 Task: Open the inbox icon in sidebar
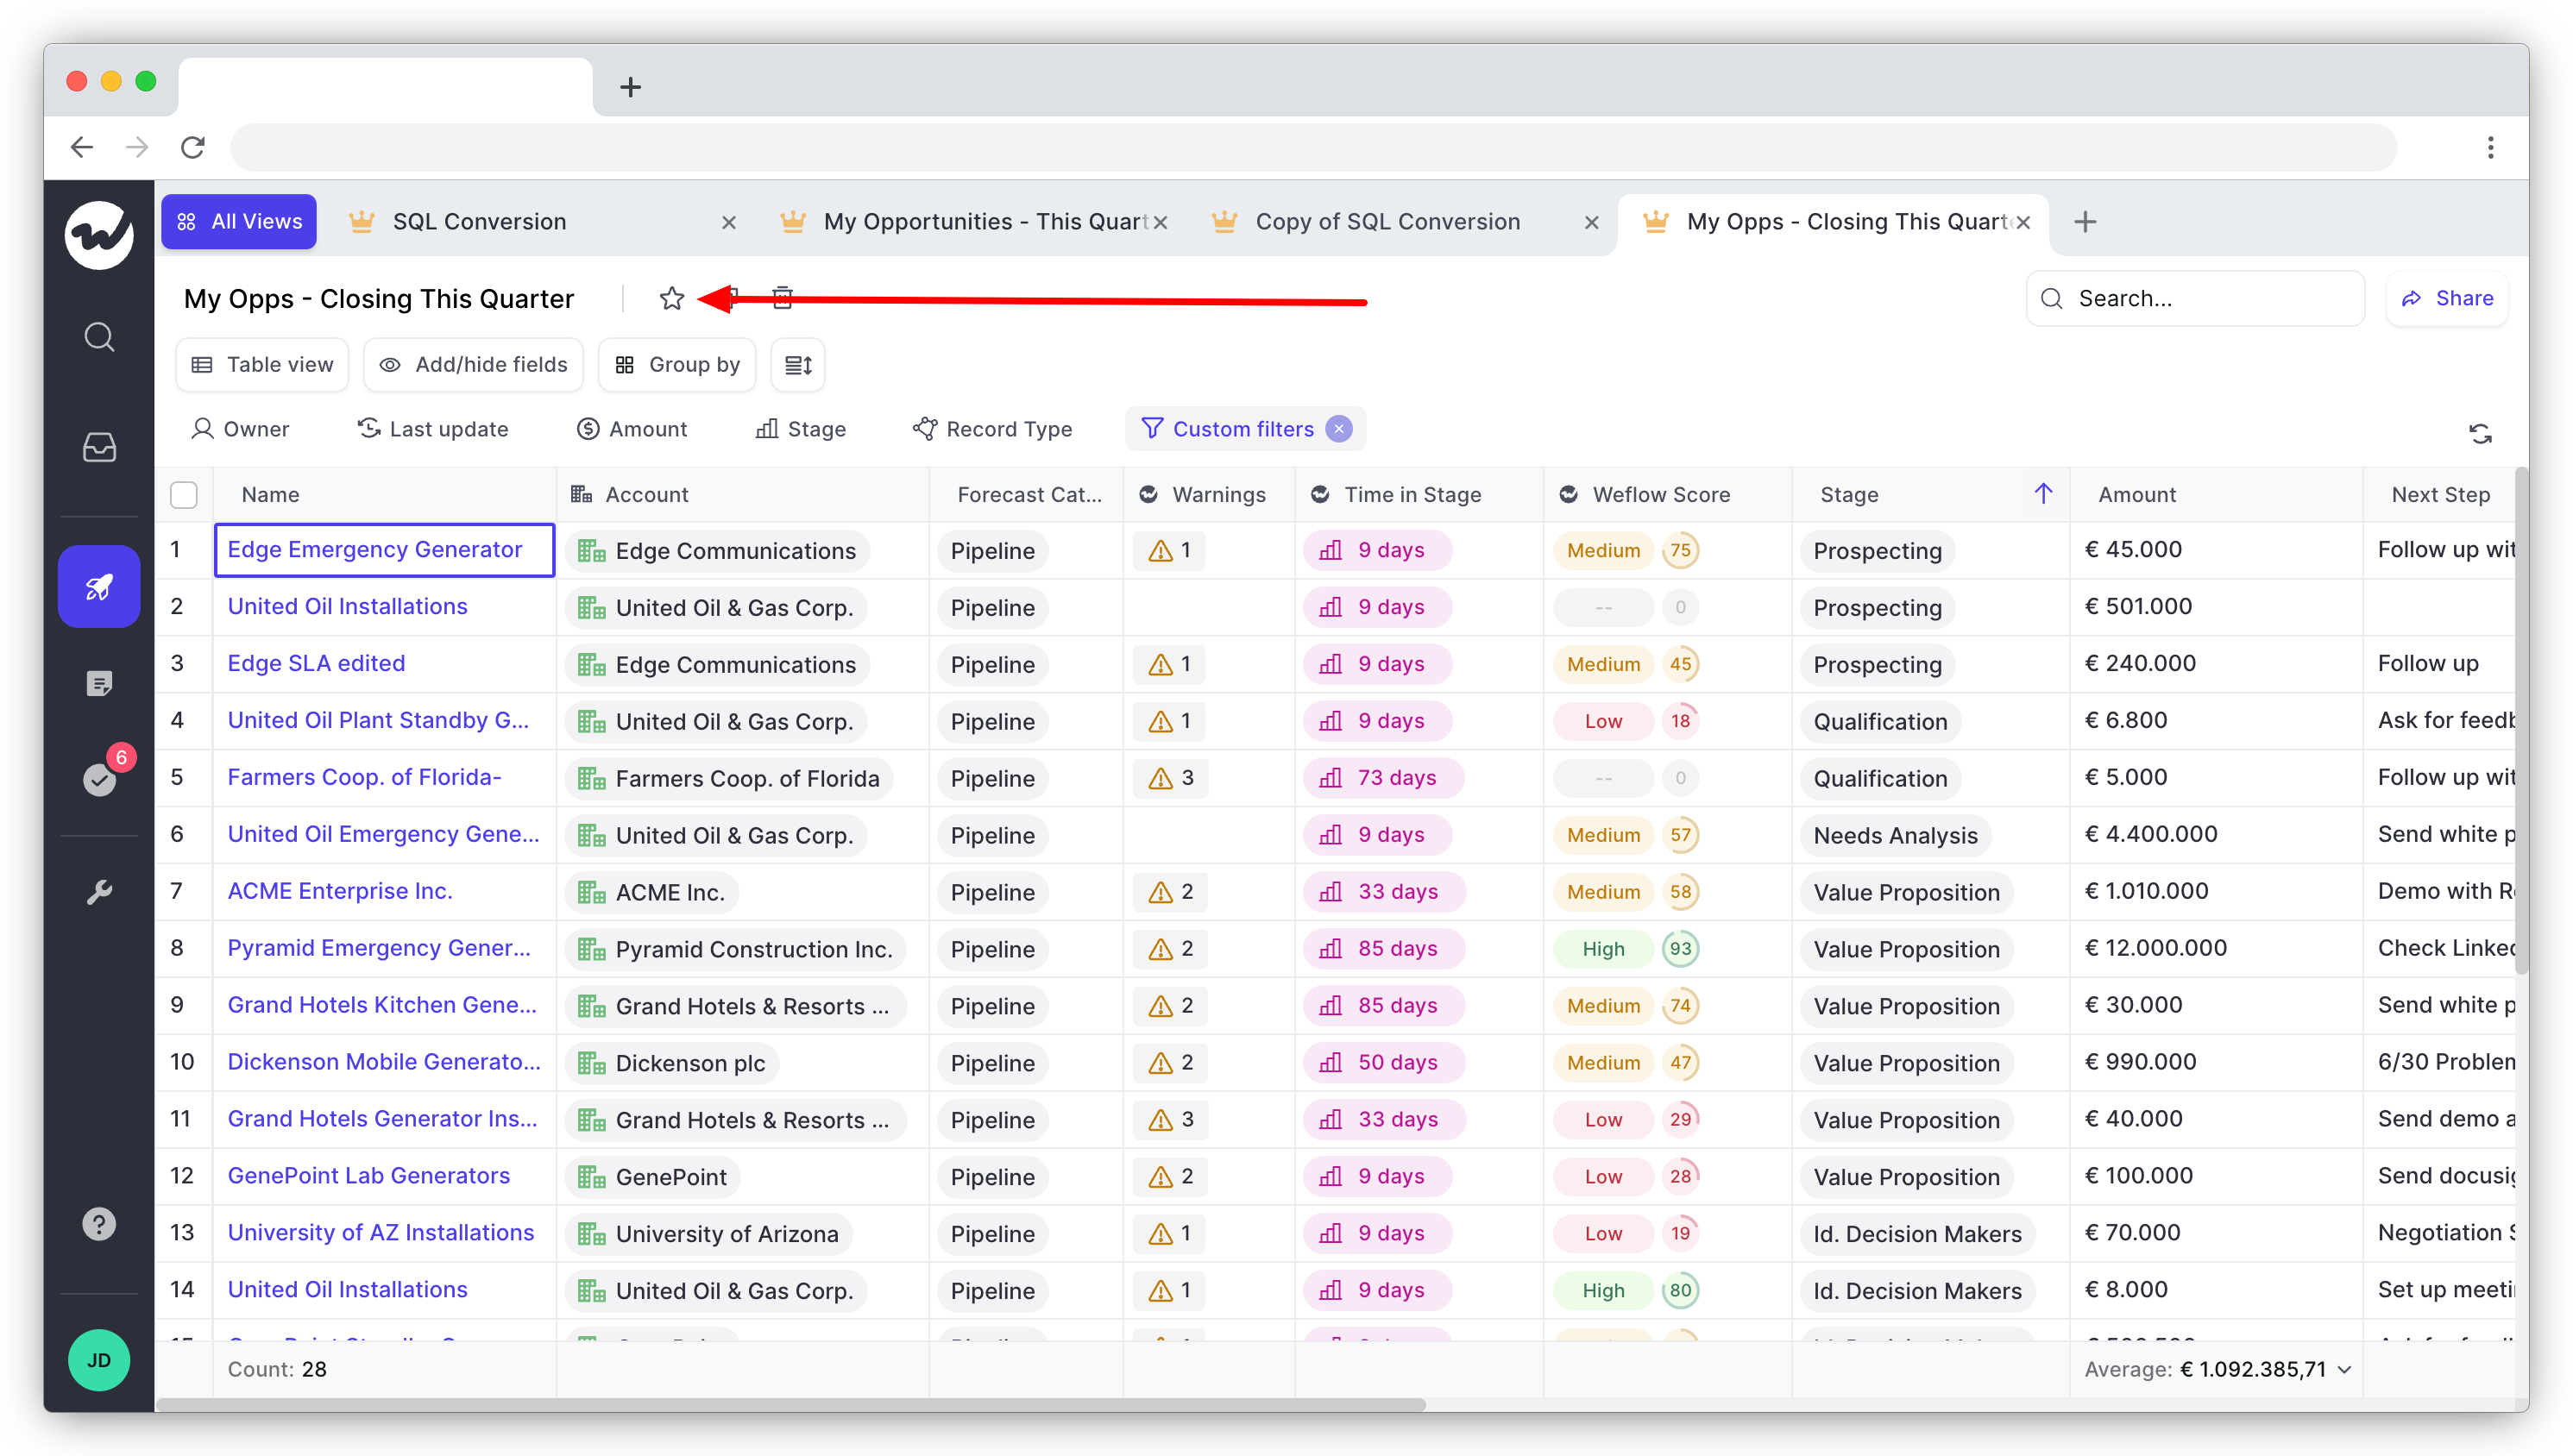99,446
